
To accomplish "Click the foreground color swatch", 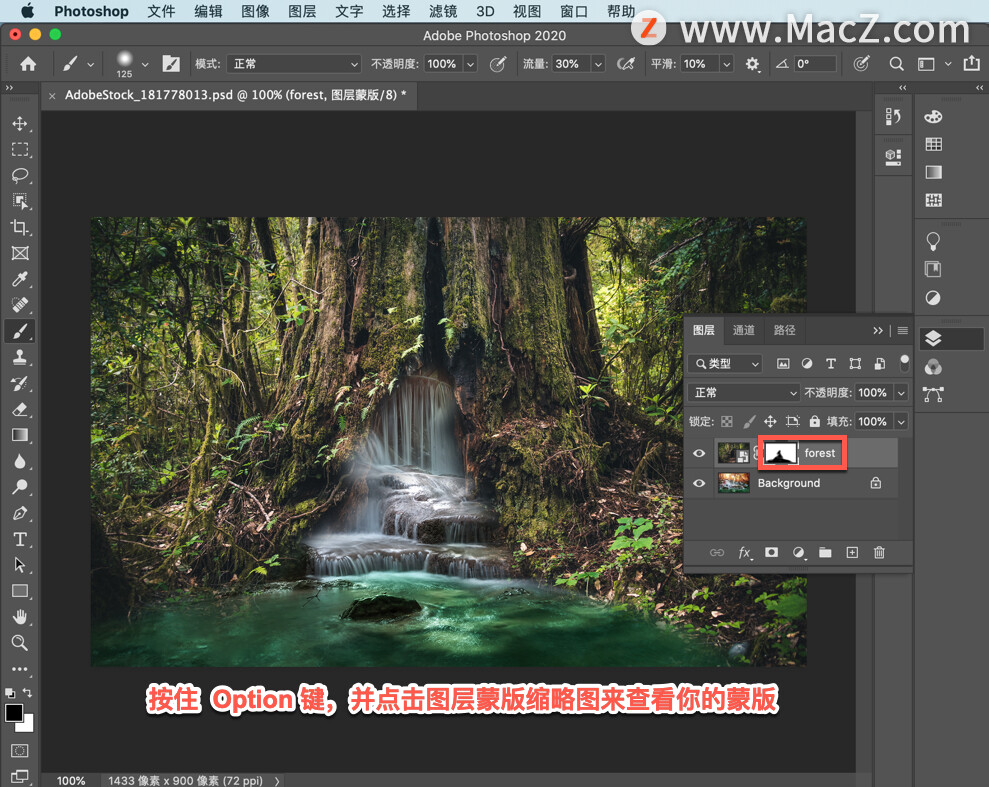I will click(x=14, y=713).
